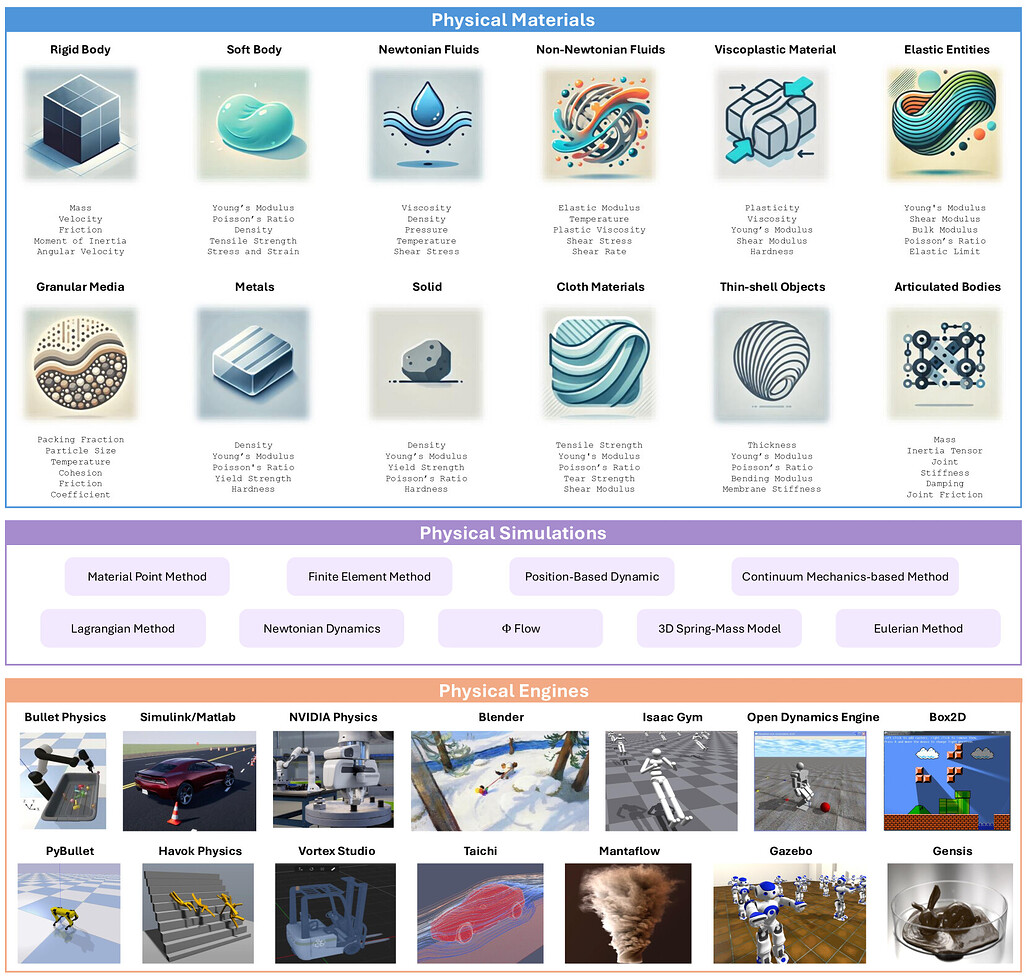Screen dimensions: 1028x980
Task: Select the Finite Element Method button
Action: (x=369, y=577)
